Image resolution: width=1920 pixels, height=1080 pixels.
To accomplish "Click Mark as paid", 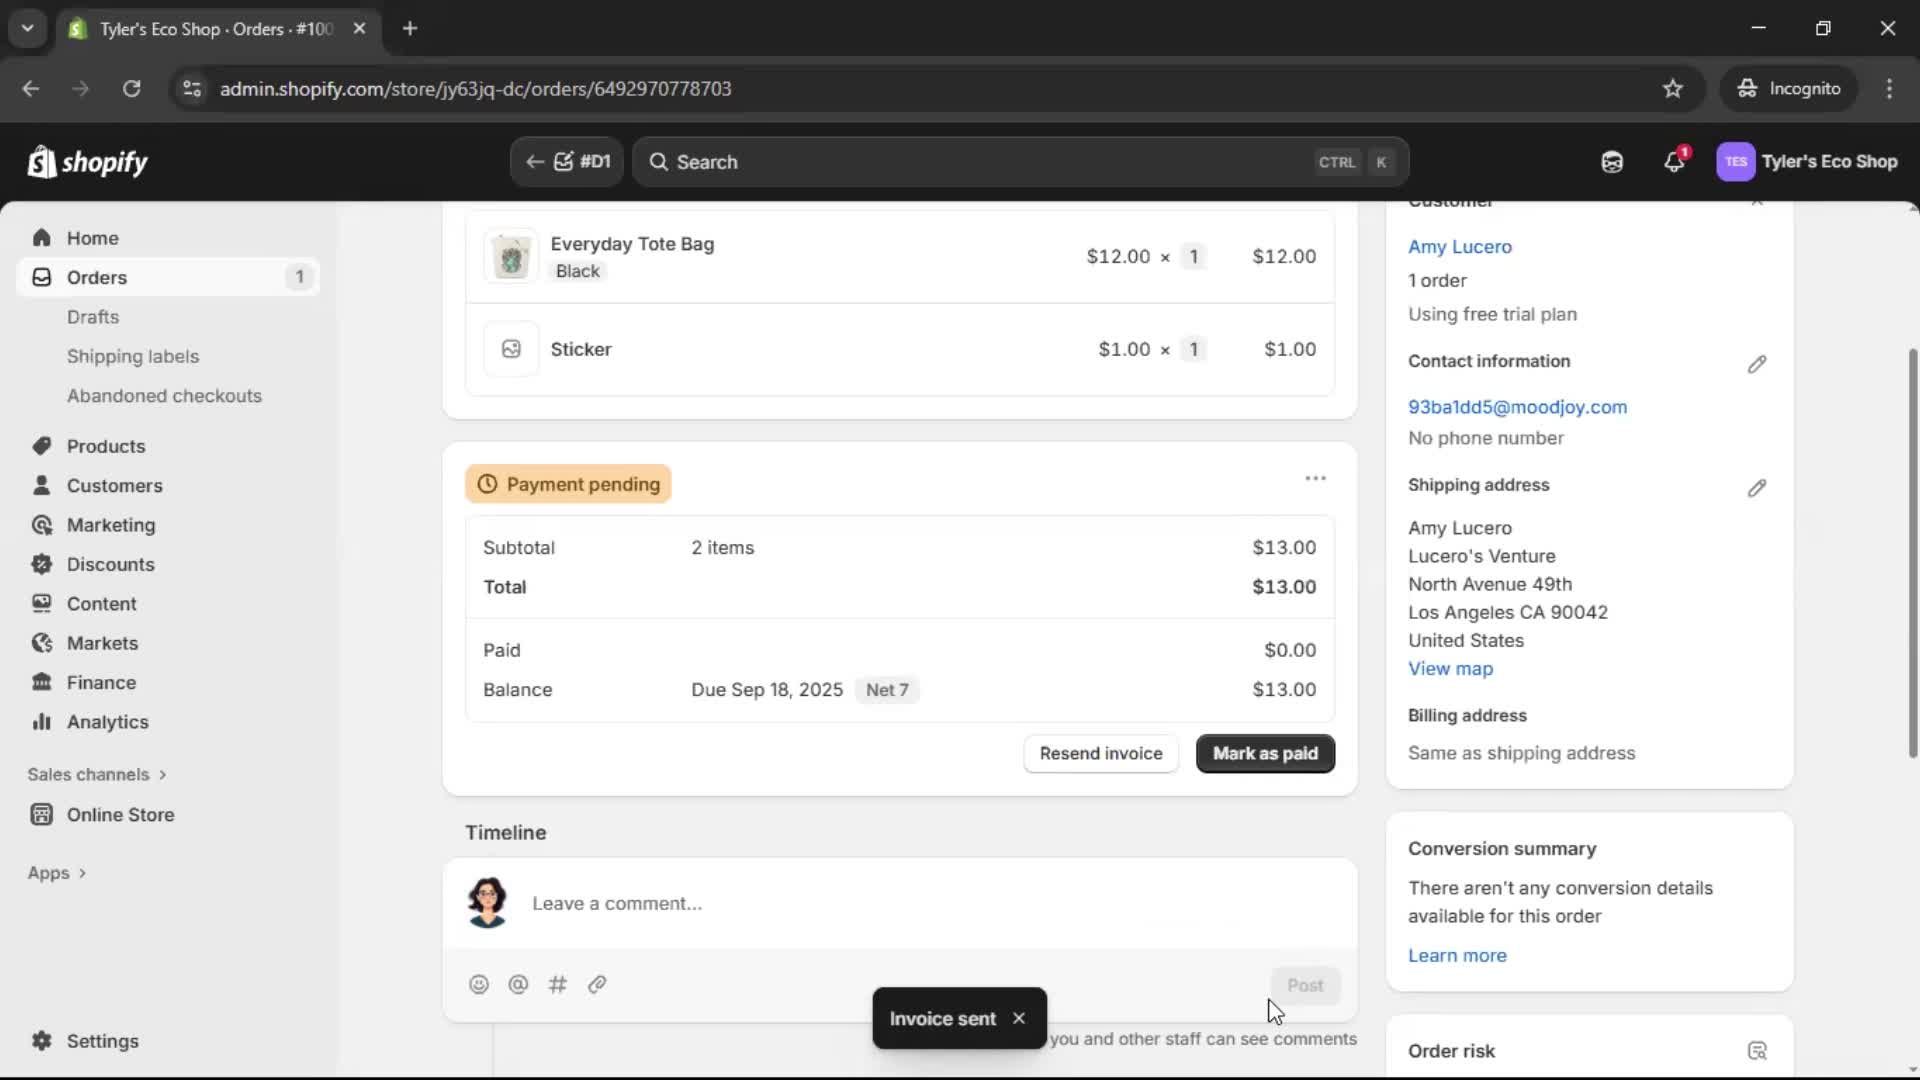I will pyautogui.click(x=1264, y=753).
